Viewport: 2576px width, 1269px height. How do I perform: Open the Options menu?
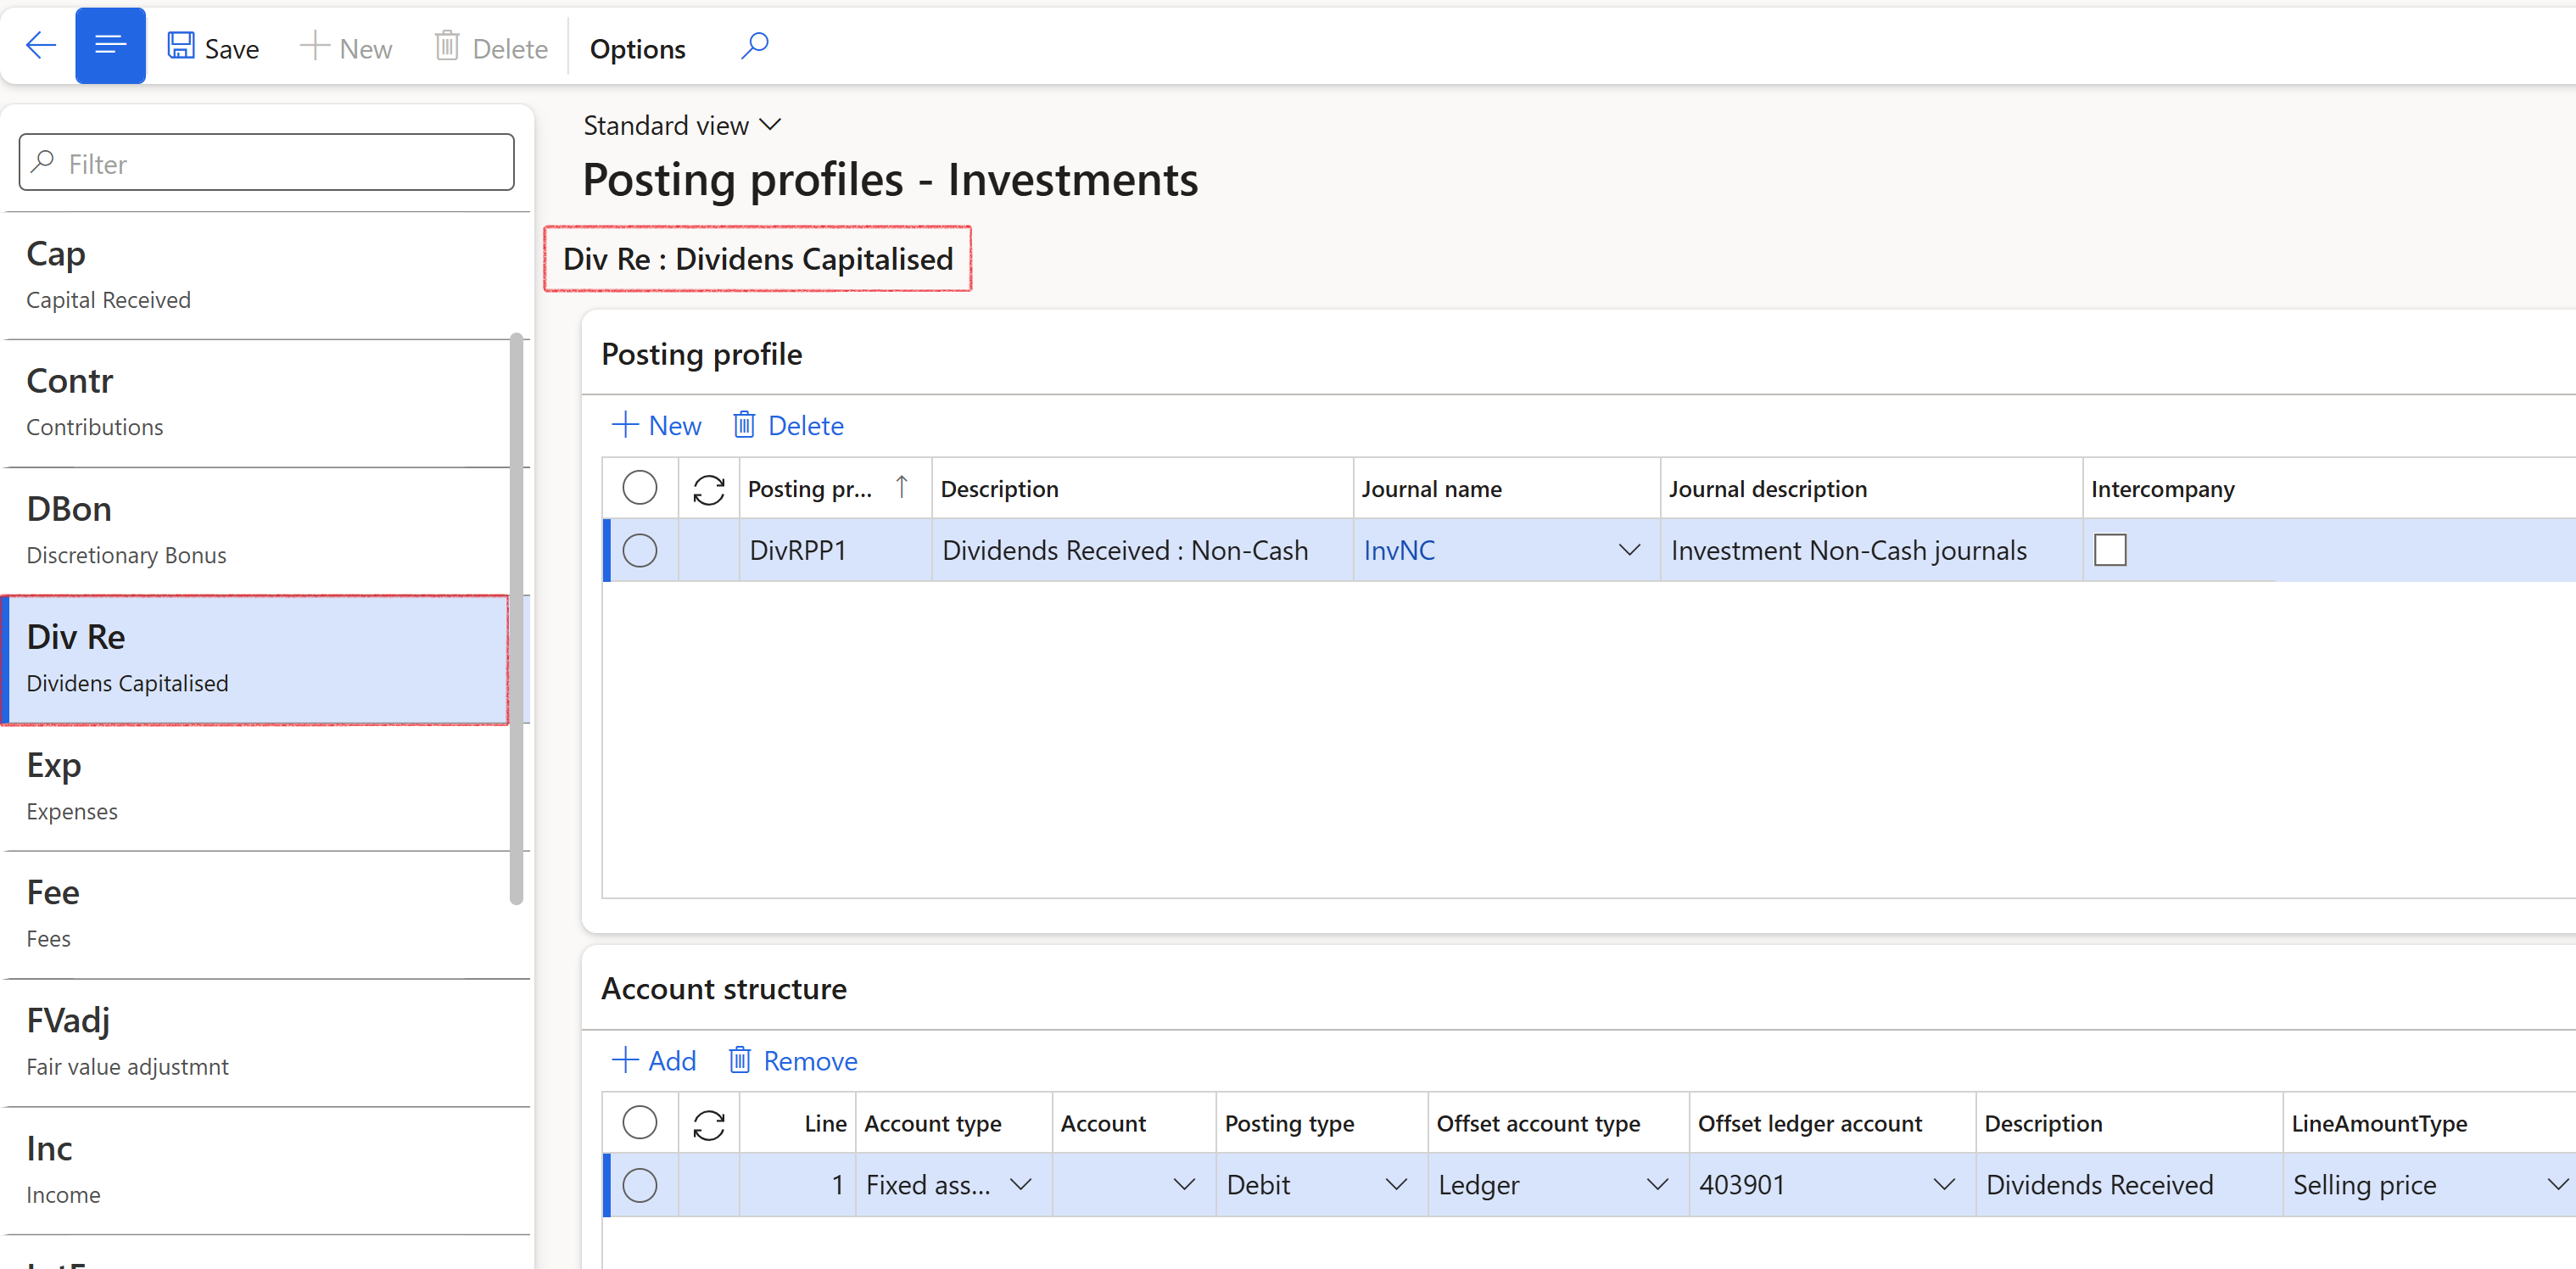coord(637,48)
